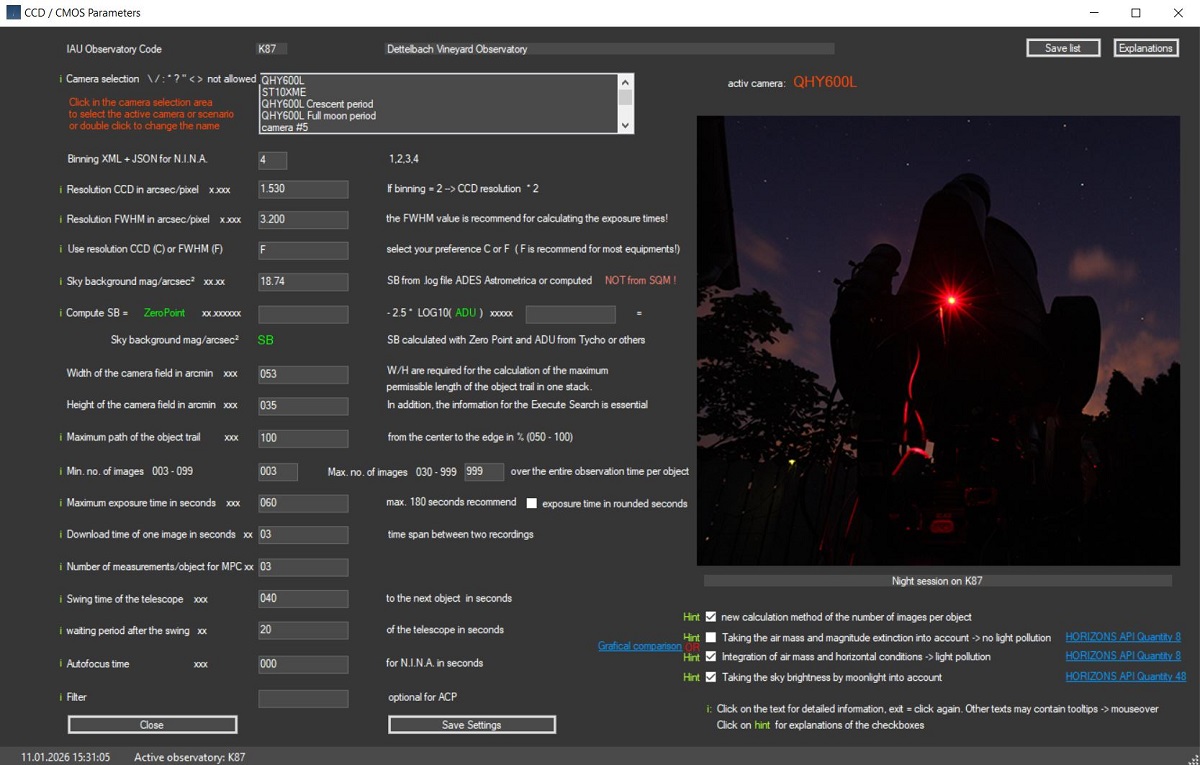Click the 'i' icon beside Autofocus time
Viewport: 1200px width, 765px height.
click(x=61, y=664)
